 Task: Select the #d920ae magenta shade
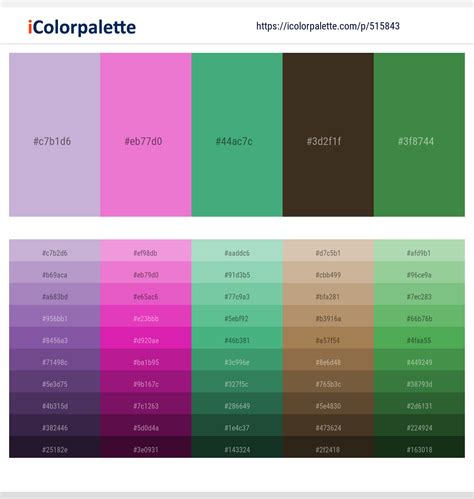(146, 338)
